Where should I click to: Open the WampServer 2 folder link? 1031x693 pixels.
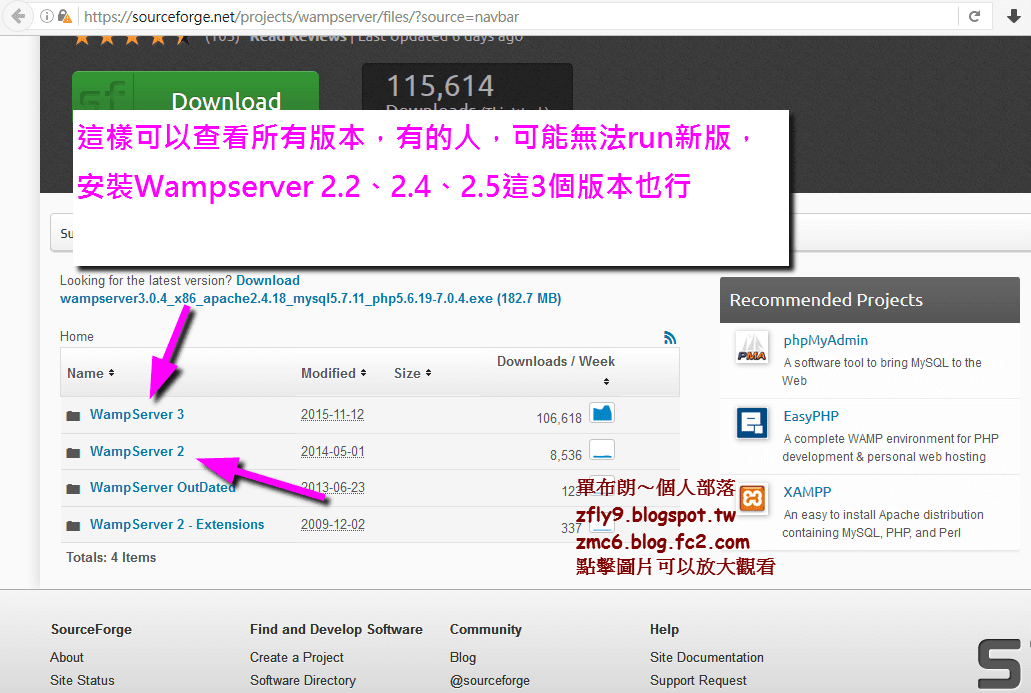point(137,452)
